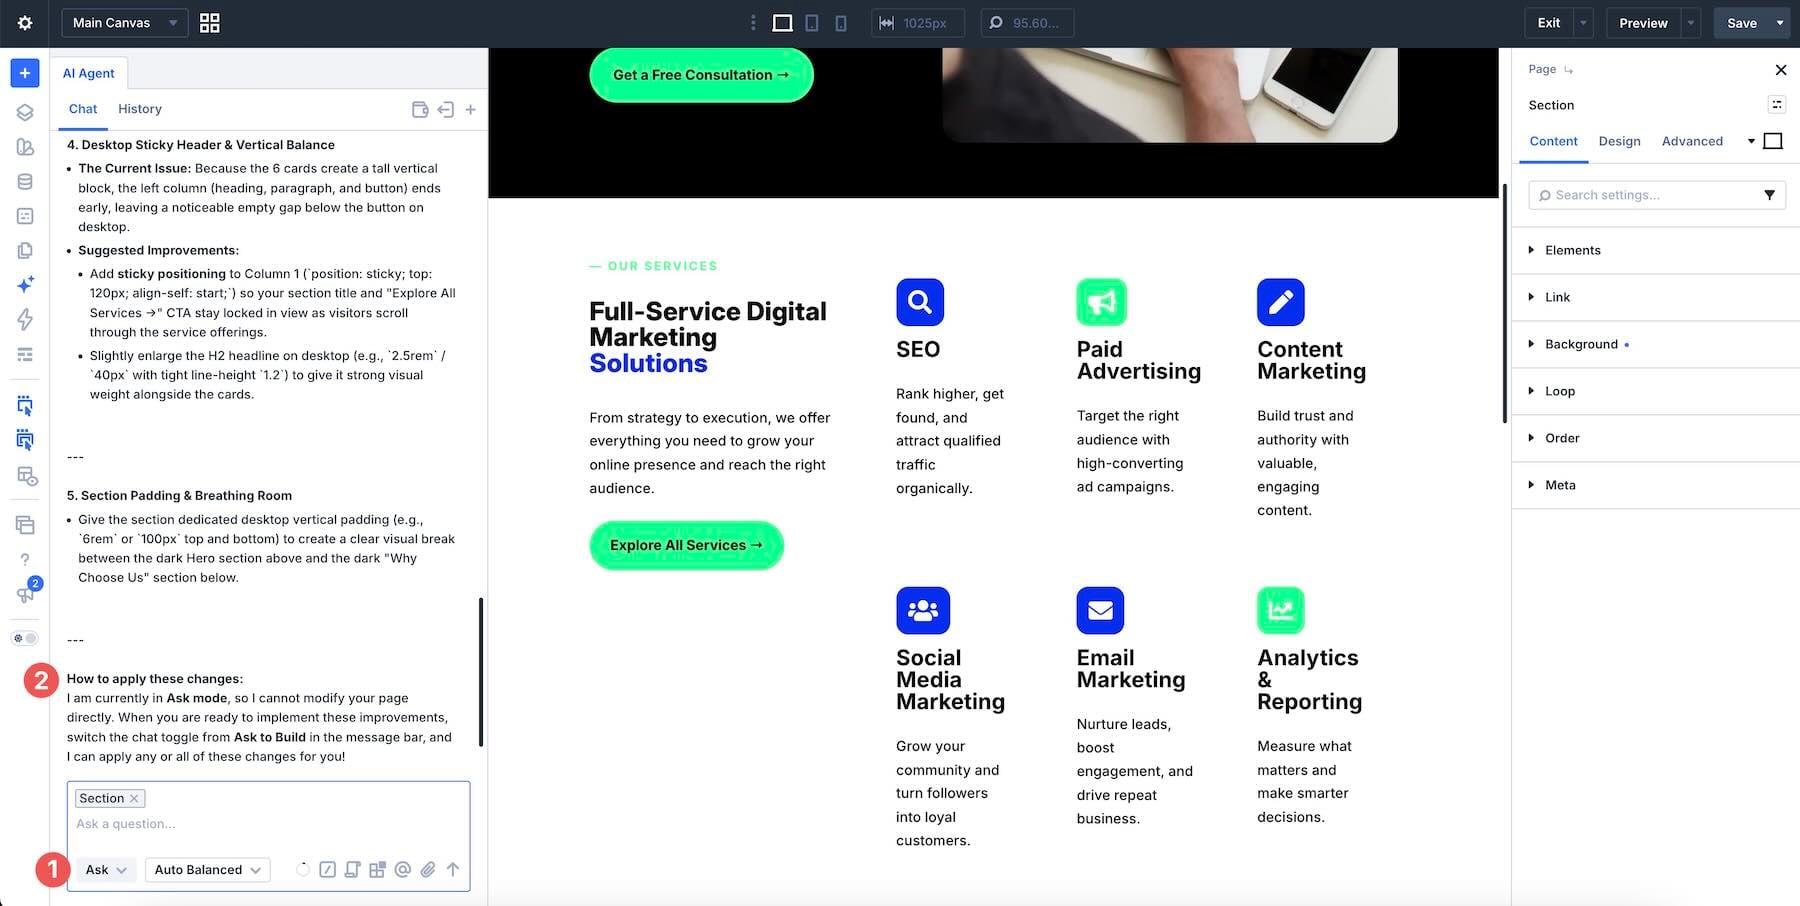The width and height of the screenshot is (1800, 906).
Task: Click the blue add element plus button
Action: 25,73
